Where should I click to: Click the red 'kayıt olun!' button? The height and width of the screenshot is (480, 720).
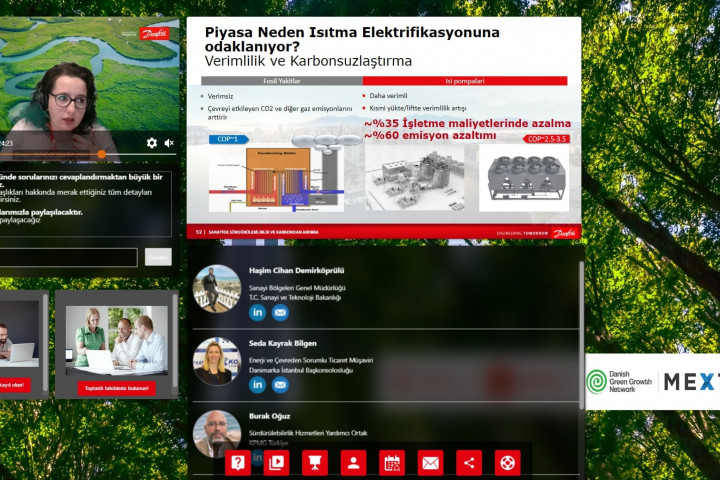coord(14,385)
